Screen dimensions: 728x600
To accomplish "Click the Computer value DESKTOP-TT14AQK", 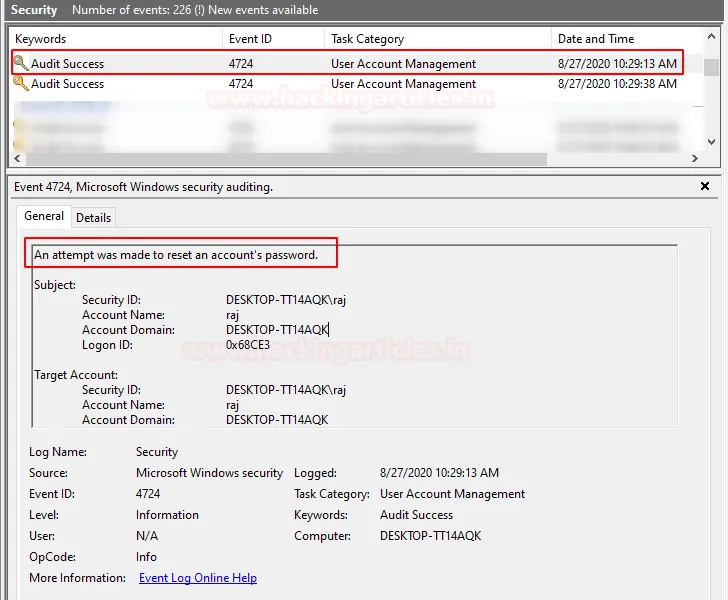I will [430, 536].
